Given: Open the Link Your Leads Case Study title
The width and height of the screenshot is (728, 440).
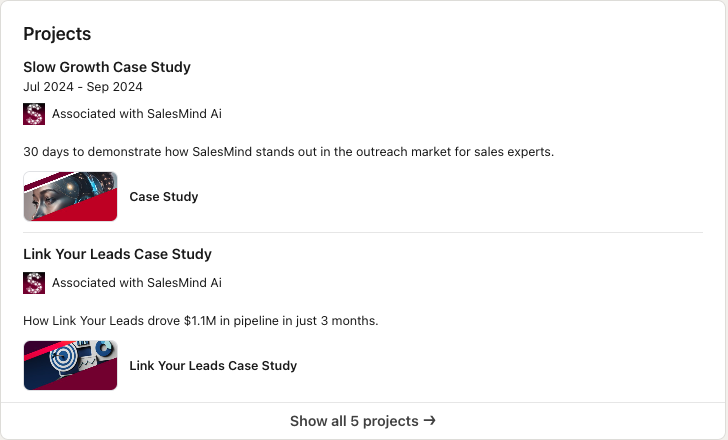Looking at the screenshot, I should coord(117,254).
